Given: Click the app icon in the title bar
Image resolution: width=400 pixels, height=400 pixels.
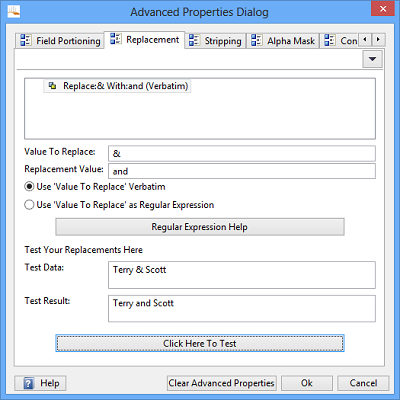Looking at the screenshot, I should click(14, 11).
